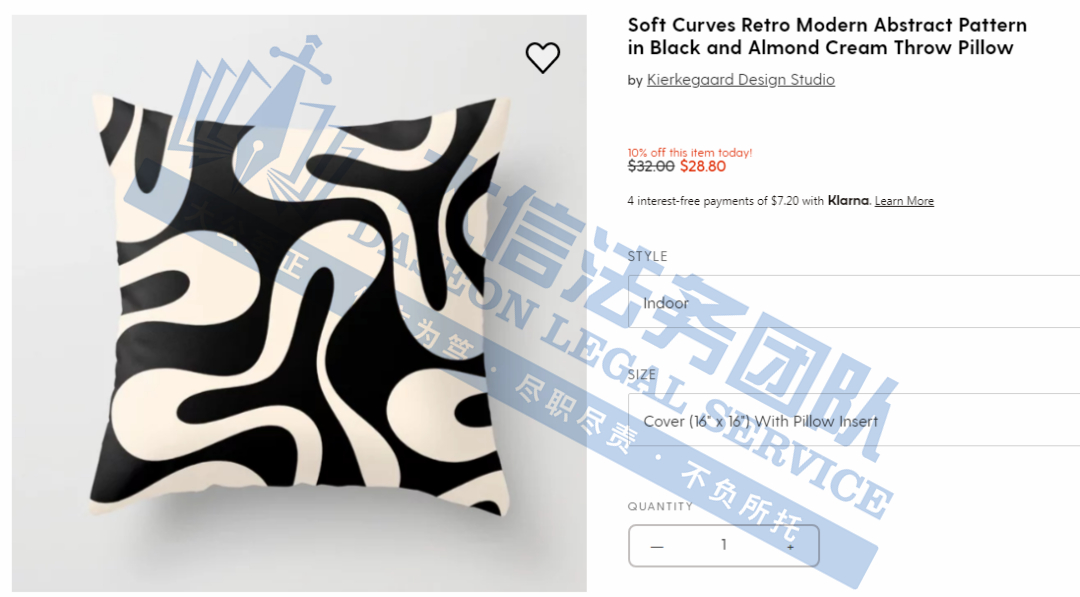This screenshot has height=597, width=1080.
Task: Click the STYLE field label
Action: coord(647,256)
